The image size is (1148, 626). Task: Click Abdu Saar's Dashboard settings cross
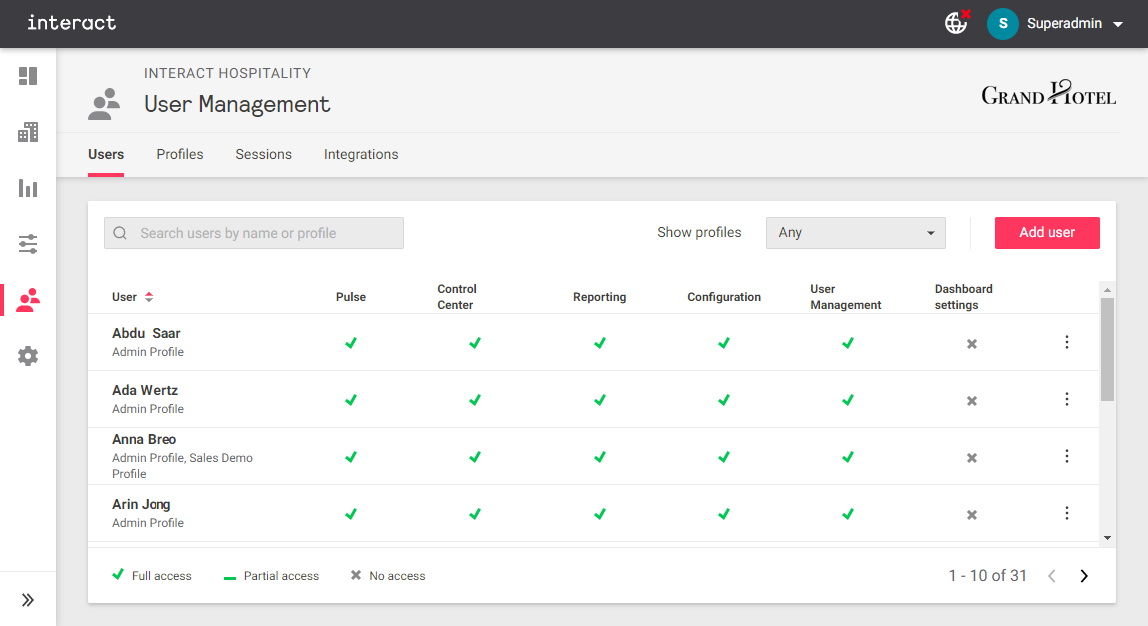tap(972, 343)
